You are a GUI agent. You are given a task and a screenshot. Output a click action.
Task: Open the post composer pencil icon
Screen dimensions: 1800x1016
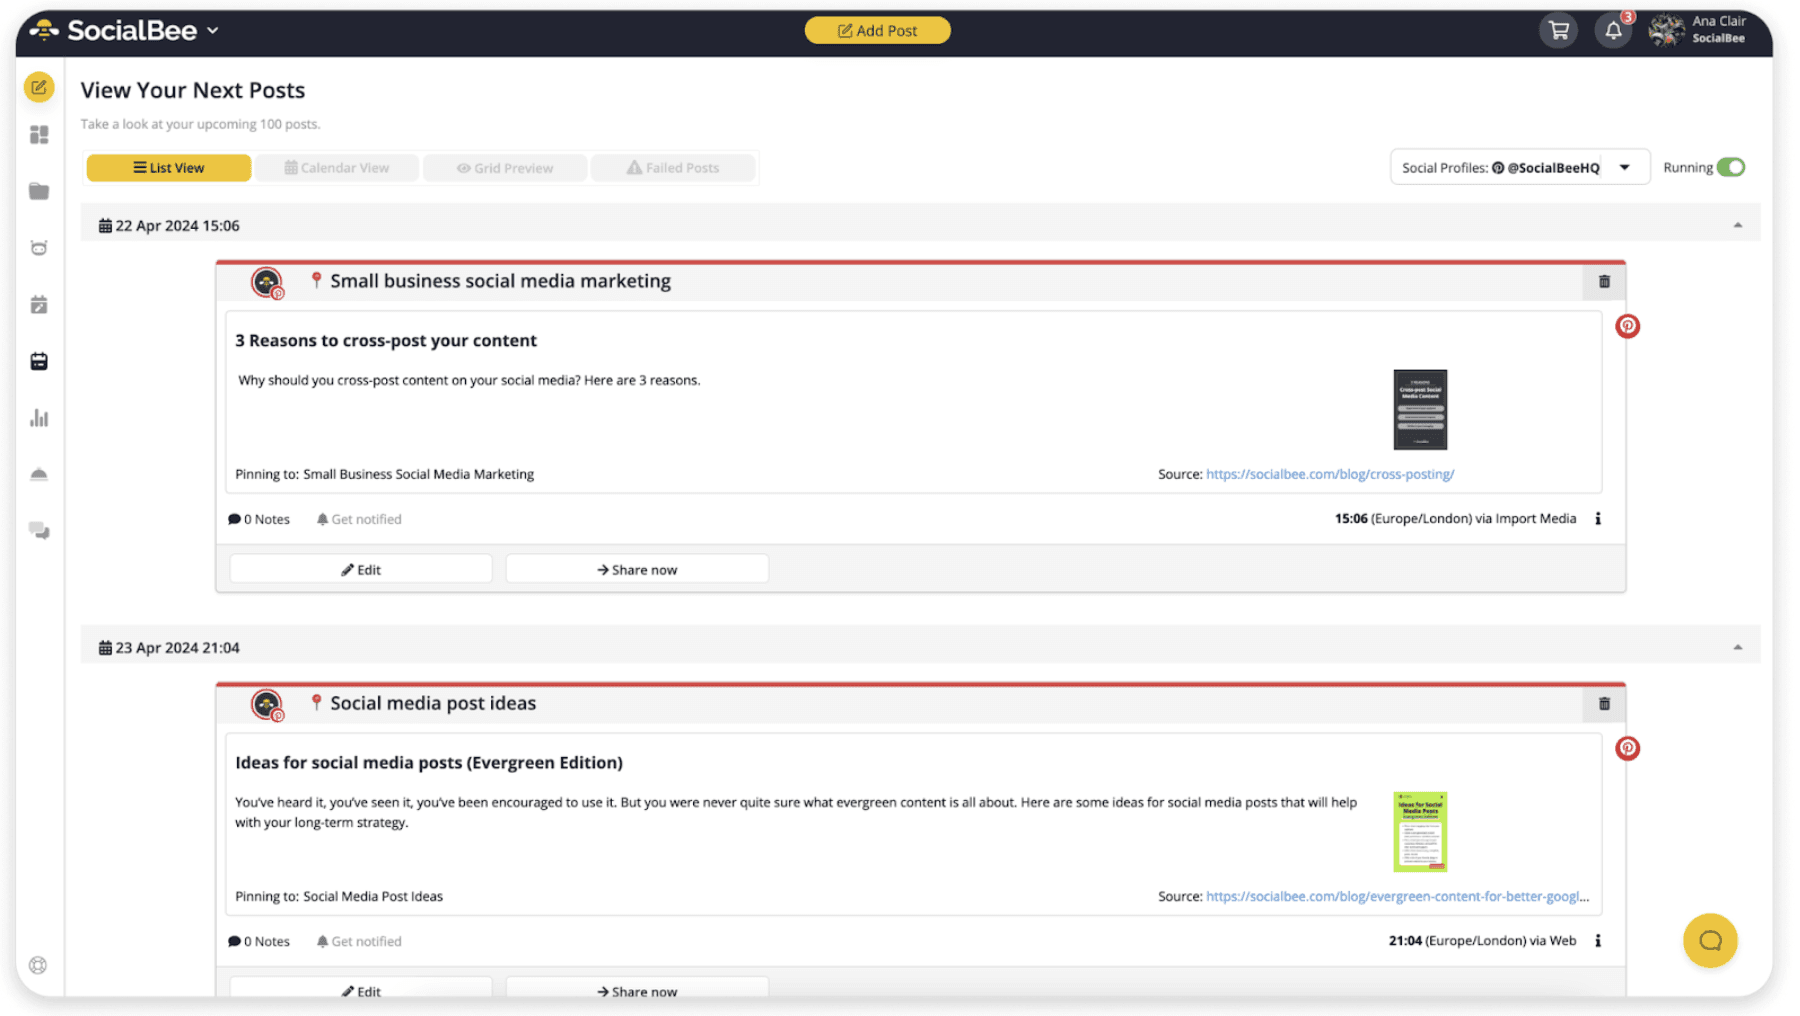tap(38, 87)
